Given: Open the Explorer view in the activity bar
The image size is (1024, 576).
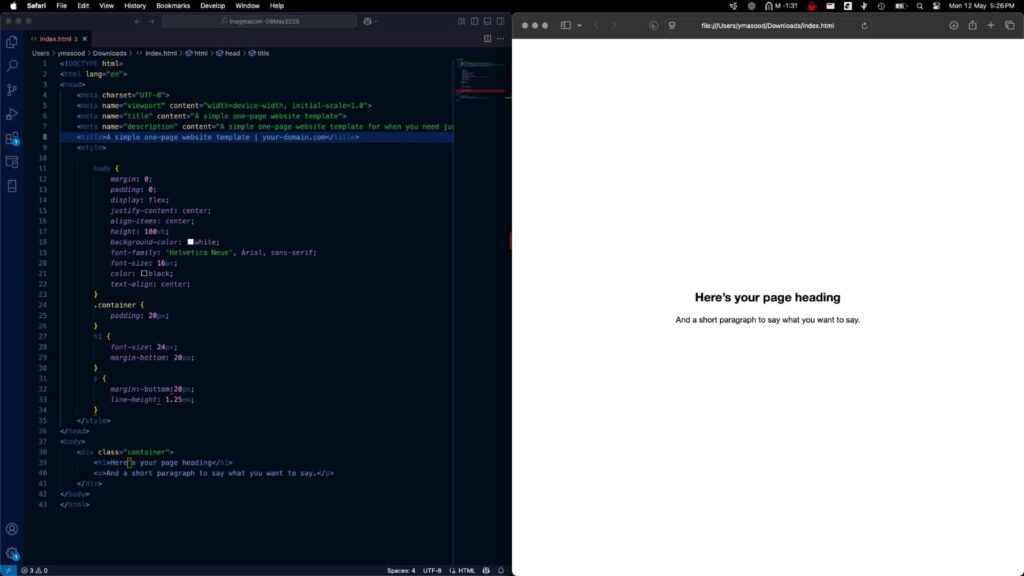Looking at the screenshot, I should click(12, 42).
